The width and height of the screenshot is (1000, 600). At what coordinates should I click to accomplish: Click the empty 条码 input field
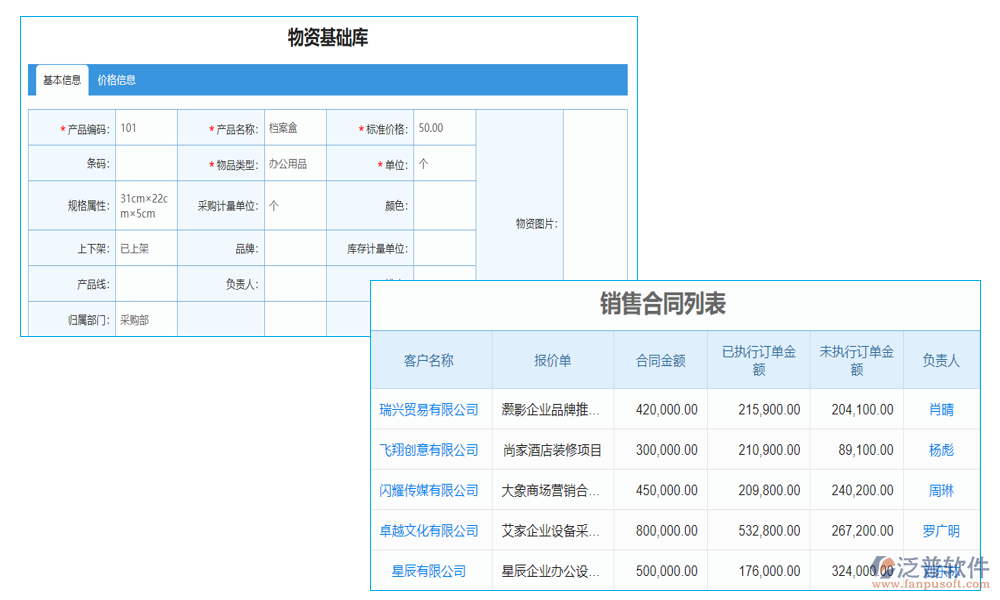pyautogui.click(x=146, y=163)
